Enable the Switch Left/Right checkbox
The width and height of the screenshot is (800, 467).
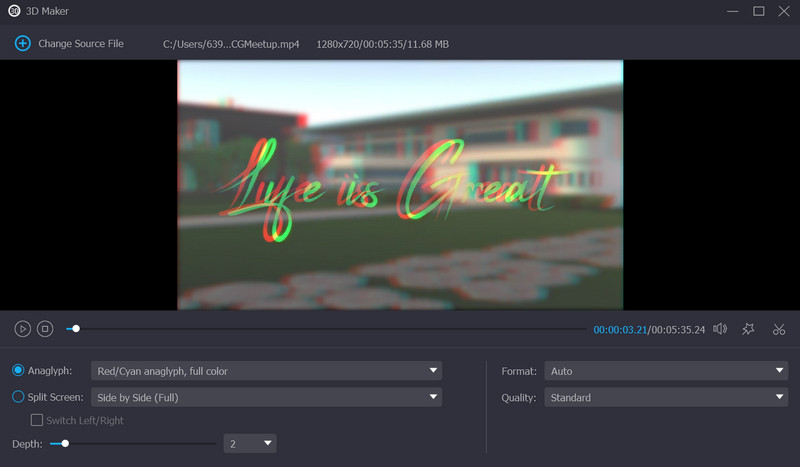[x=37, y=420]
